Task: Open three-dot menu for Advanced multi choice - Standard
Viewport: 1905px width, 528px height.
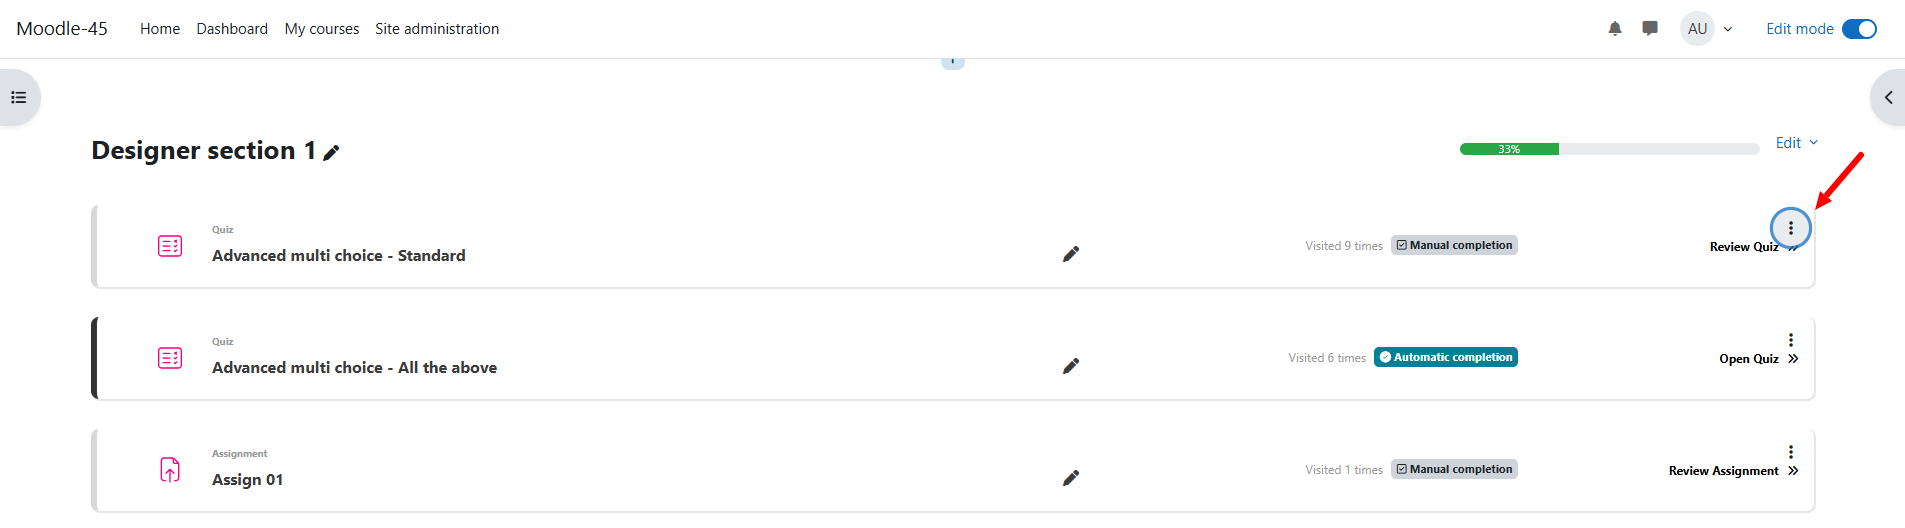Action: (x=1790, y=228)
